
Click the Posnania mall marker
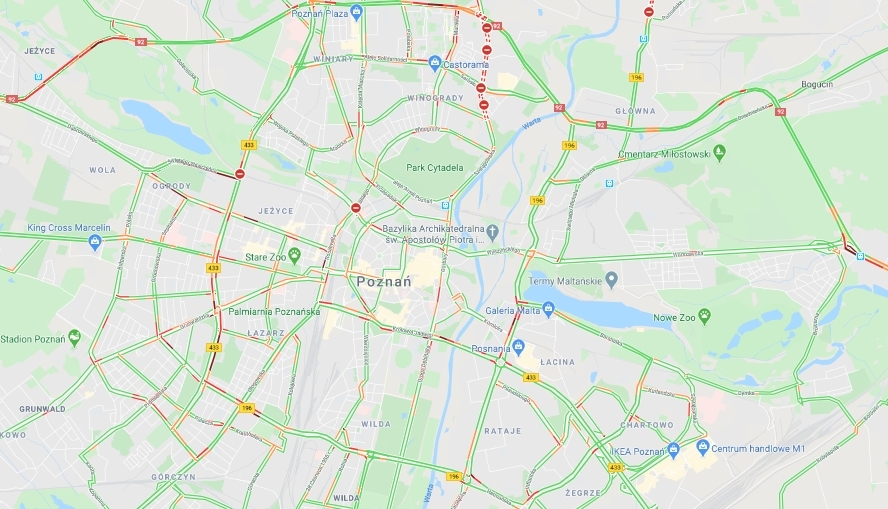(518, 347)
